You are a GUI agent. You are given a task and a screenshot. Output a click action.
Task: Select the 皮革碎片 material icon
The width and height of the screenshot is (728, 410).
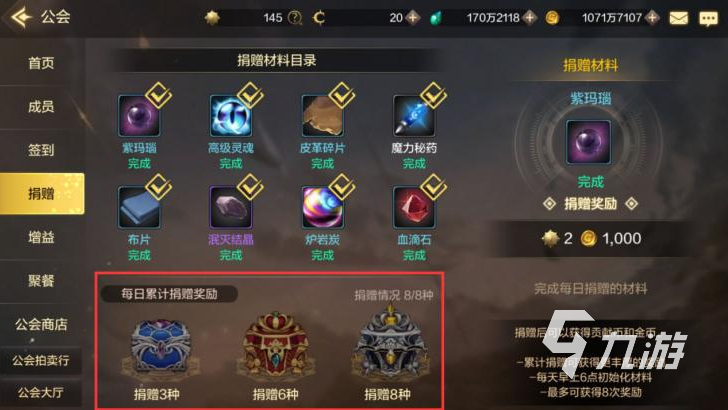pos(322,116)
